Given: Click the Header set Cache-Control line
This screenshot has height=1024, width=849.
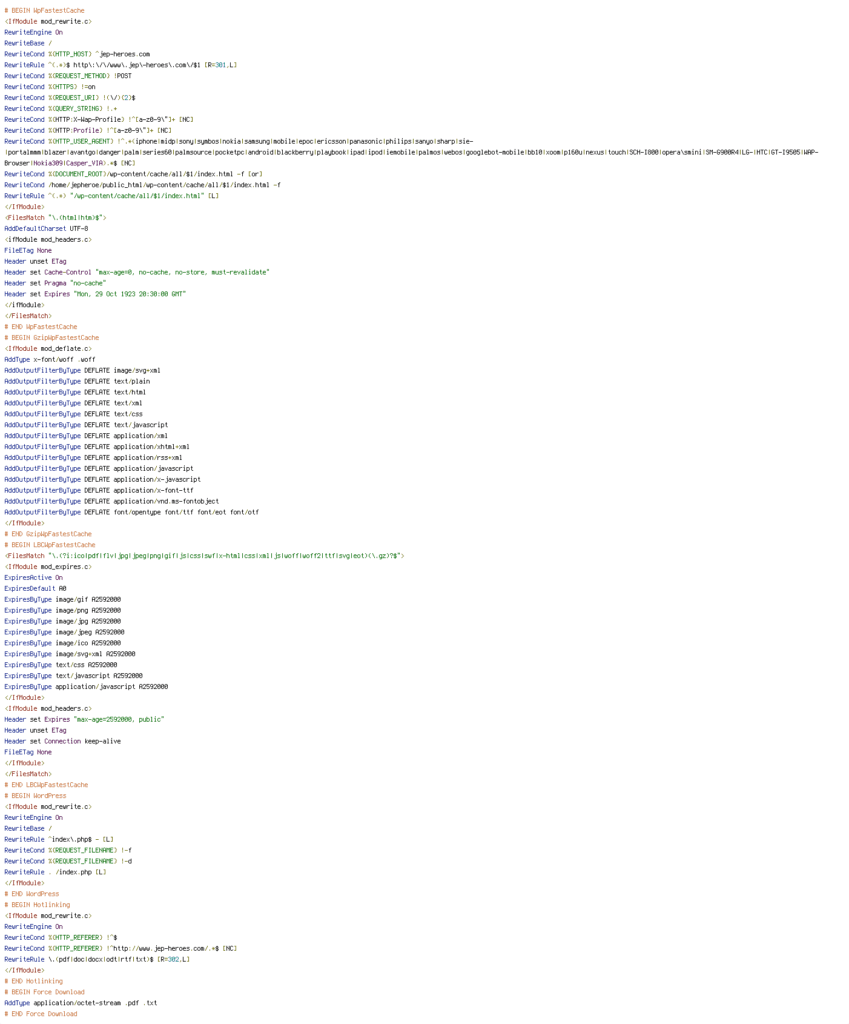Looking at the screenshot, I should point(136,272).
